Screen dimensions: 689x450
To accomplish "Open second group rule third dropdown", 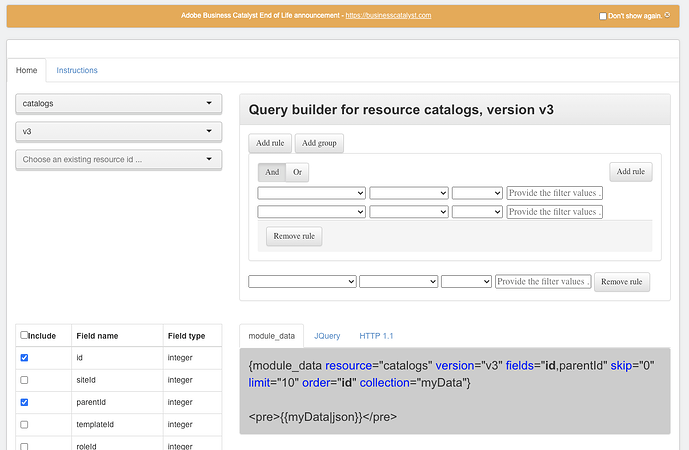I will pos(477,212).
